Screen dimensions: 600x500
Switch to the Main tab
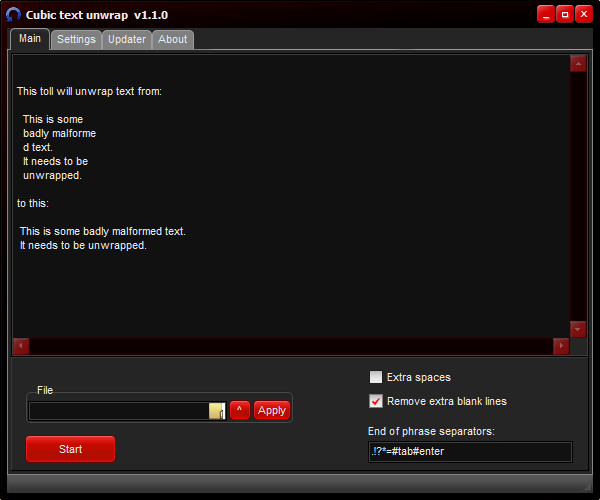30,39
